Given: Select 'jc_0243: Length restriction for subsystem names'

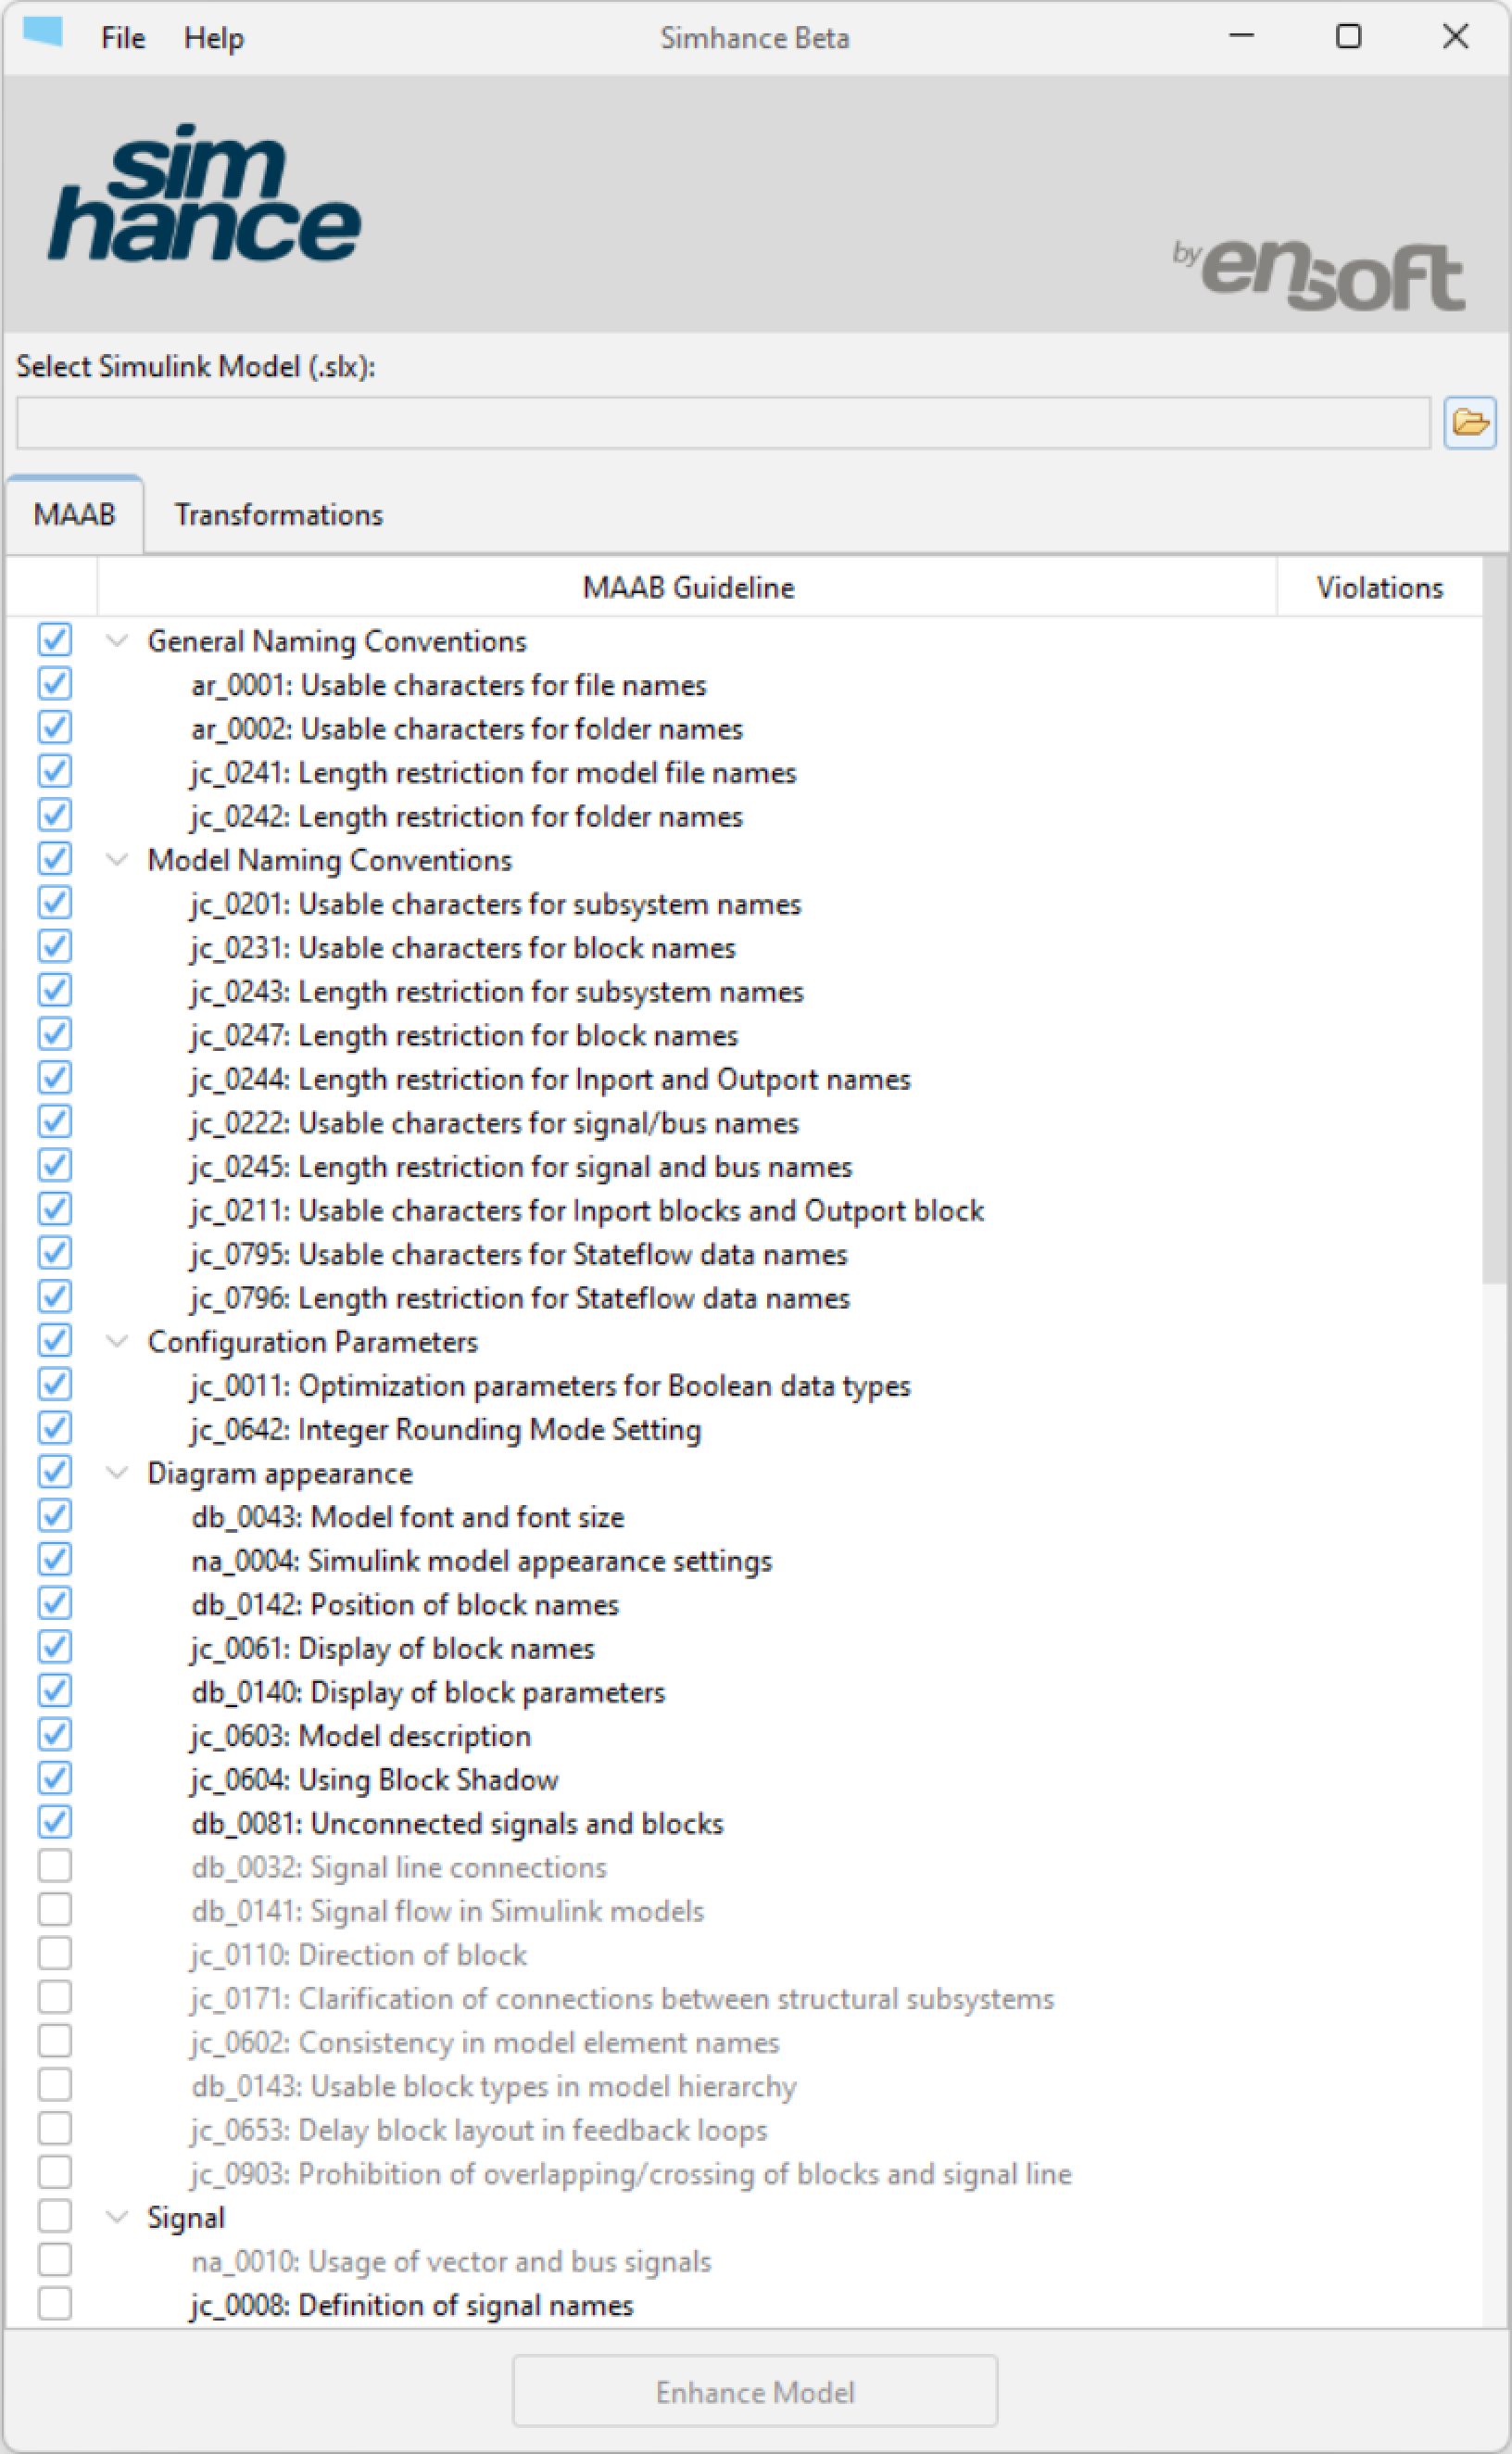Looking at the screenshot, I should tap(497, 992).
